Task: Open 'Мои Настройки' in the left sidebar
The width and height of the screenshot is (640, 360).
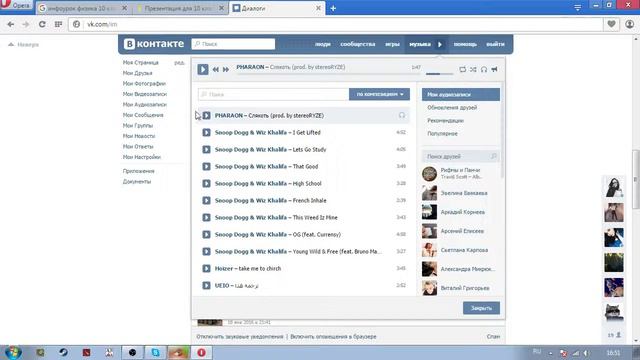Action: 142,157
